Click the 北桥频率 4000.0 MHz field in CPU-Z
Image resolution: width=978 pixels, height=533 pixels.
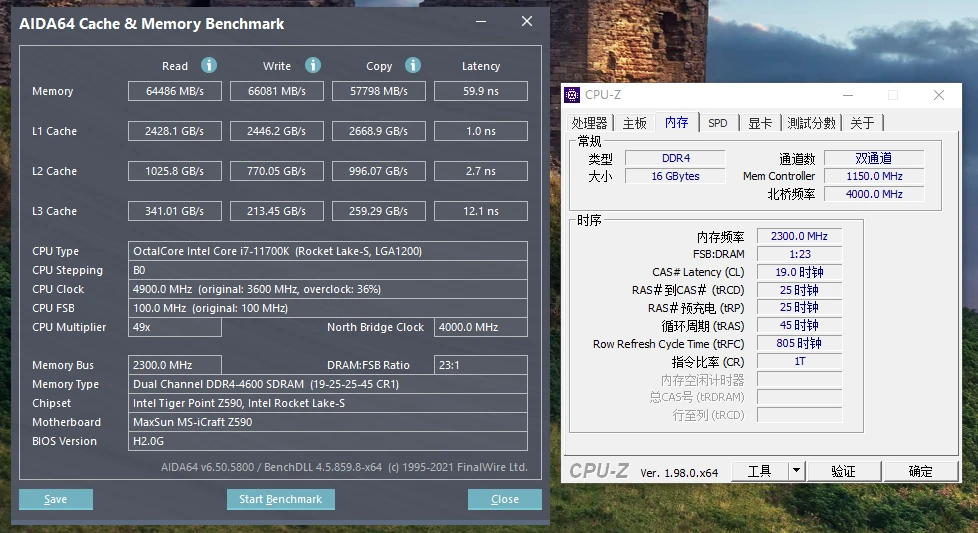874,194
